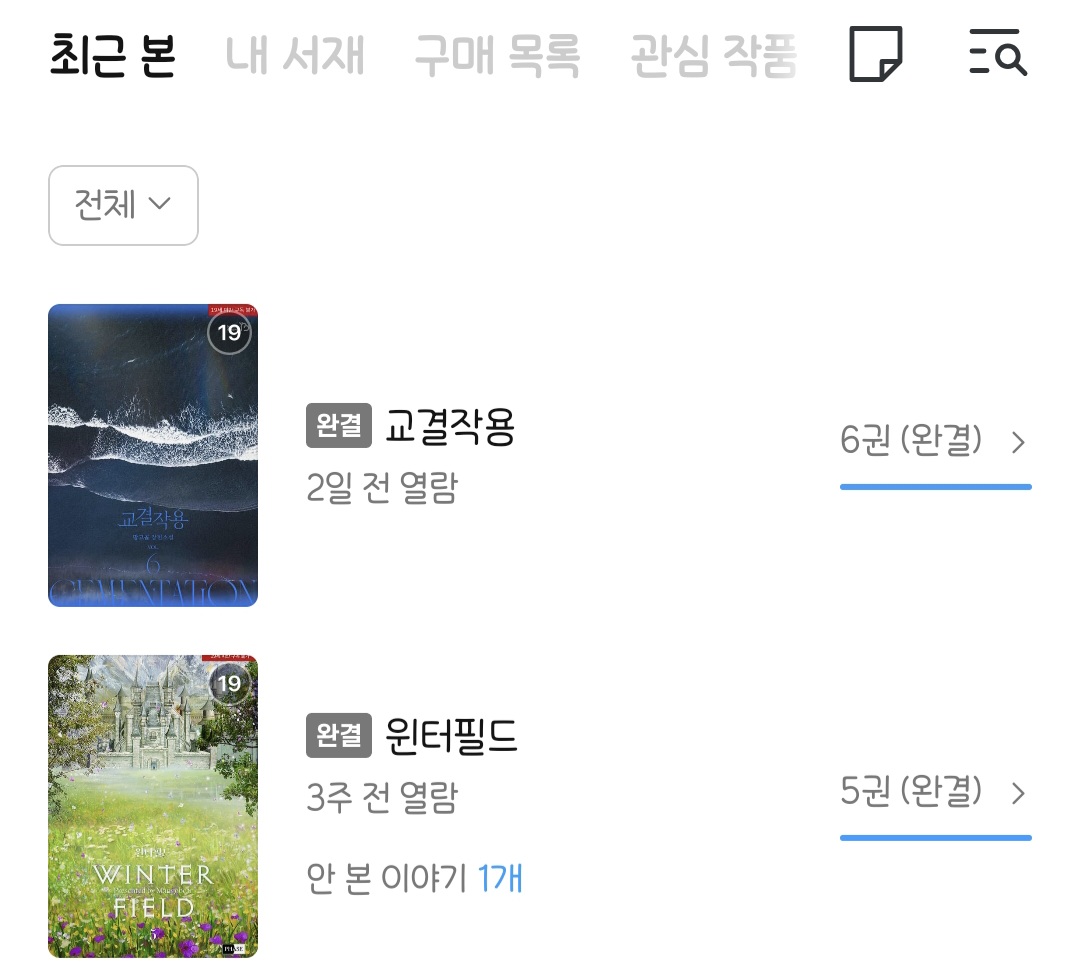
Task: Switch to the 내 서재 tab
Action: [295, 54]
